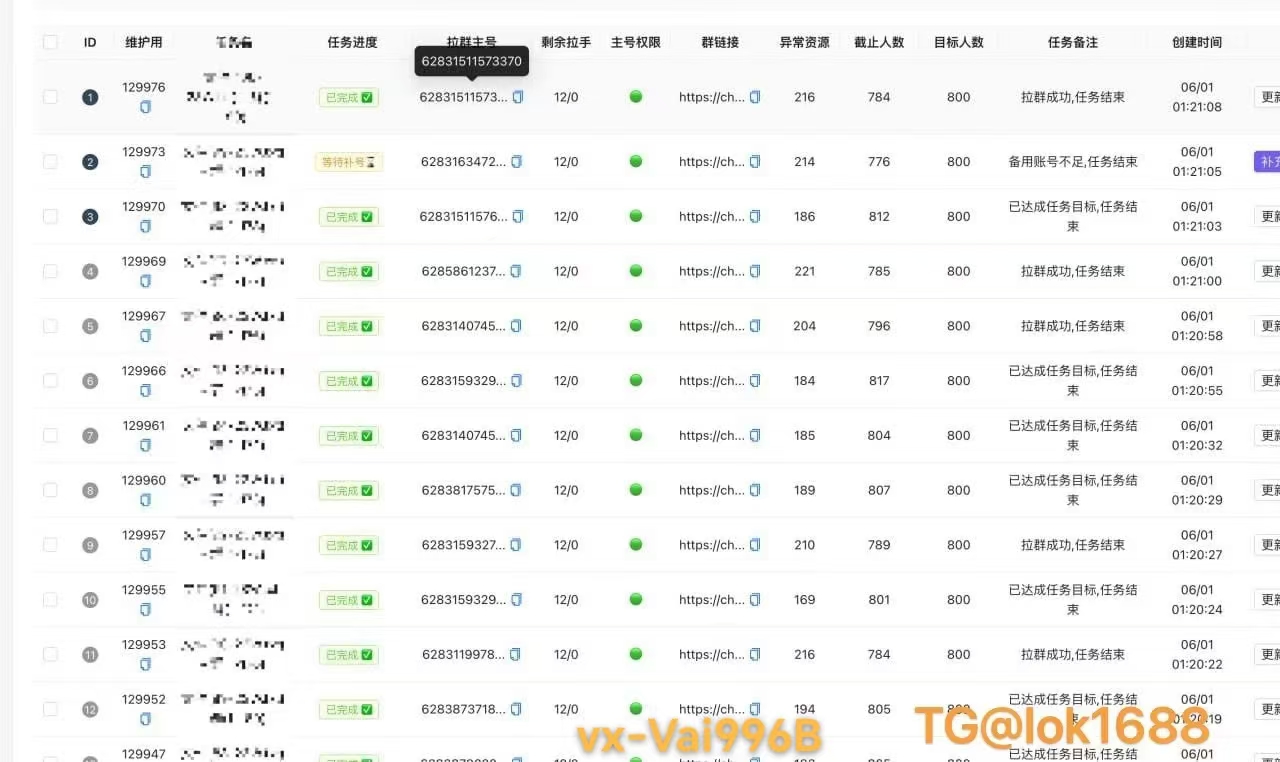Copy main number 6285861237 in row 4

pos(516,271)
